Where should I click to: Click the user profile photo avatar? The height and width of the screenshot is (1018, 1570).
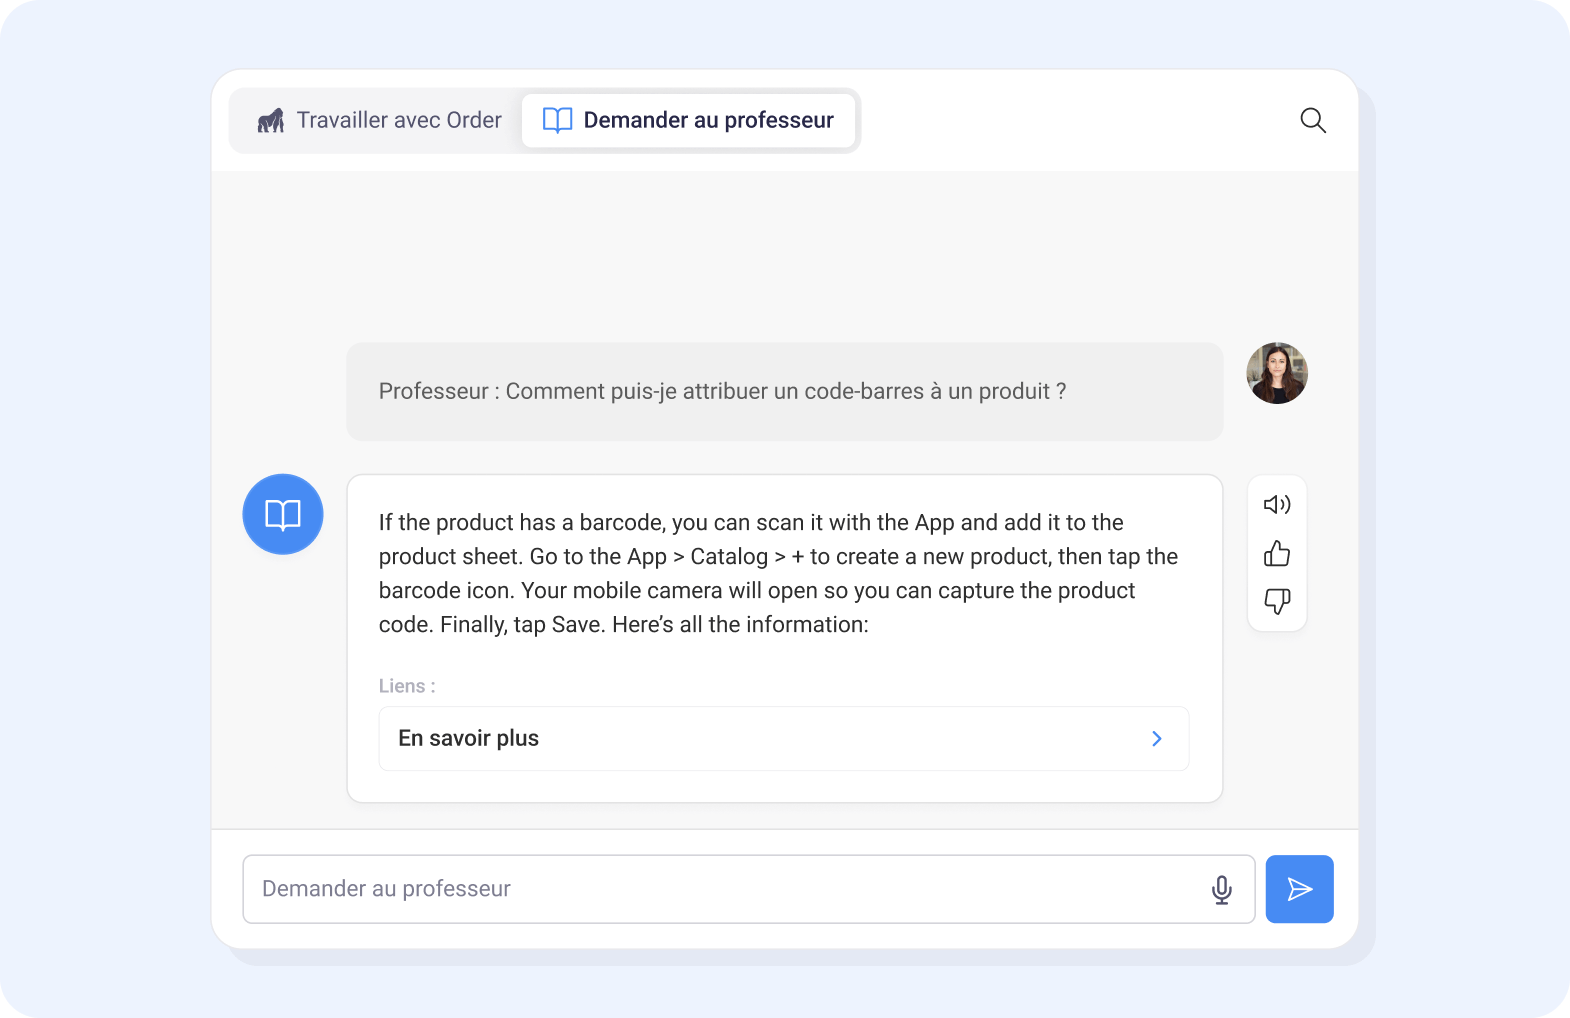click(x=1277, y=373)
